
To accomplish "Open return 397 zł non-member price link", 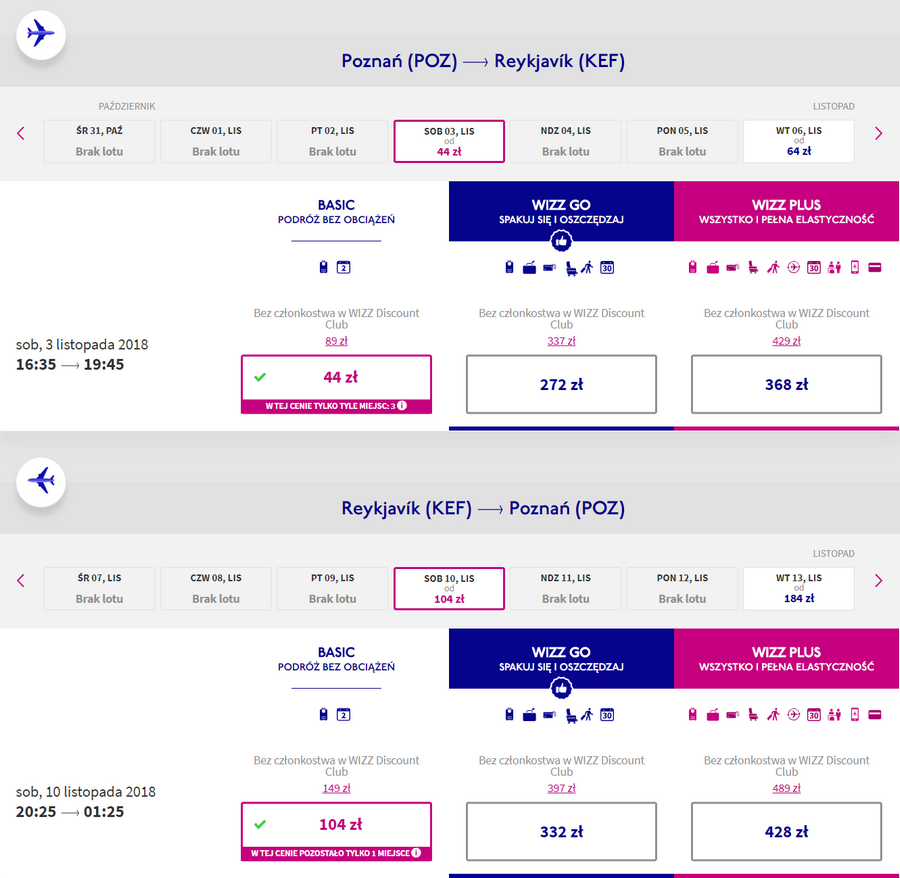I will 561,788.
